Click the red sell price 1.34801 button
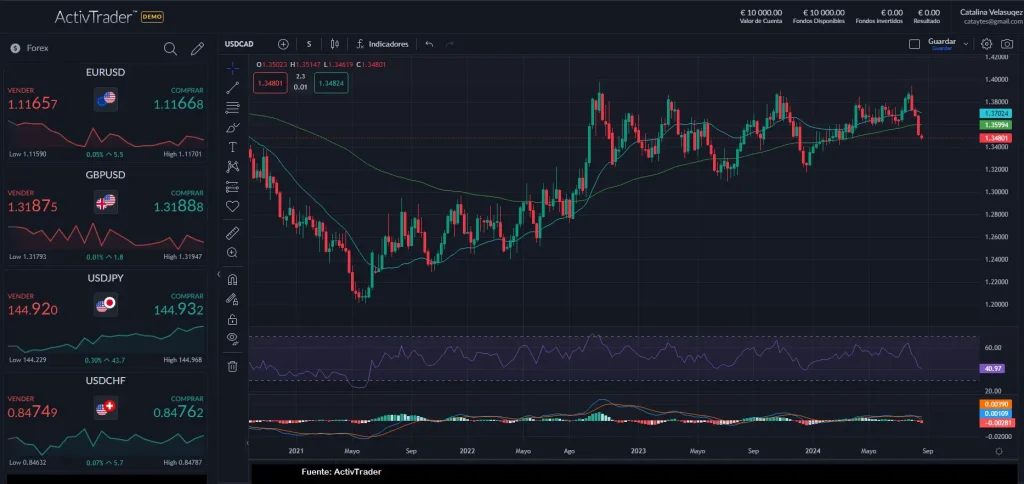Image resolution: width=1024 pixels, height=484 pixels. pyautogui.click(x=269, y=85)
